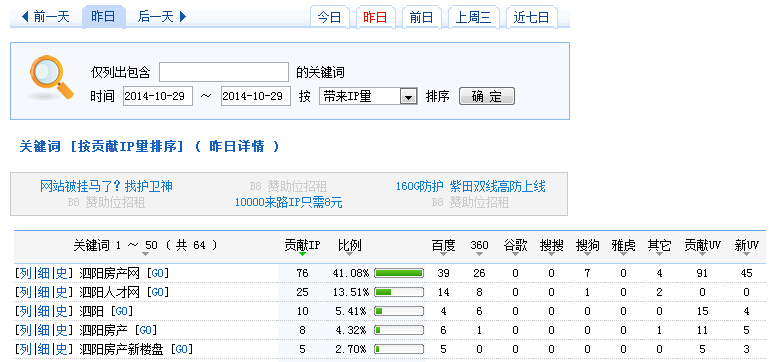Click GO next to 泗阳房产新楼盘
This screenshot has width=776, height=362.
(182, 350)
